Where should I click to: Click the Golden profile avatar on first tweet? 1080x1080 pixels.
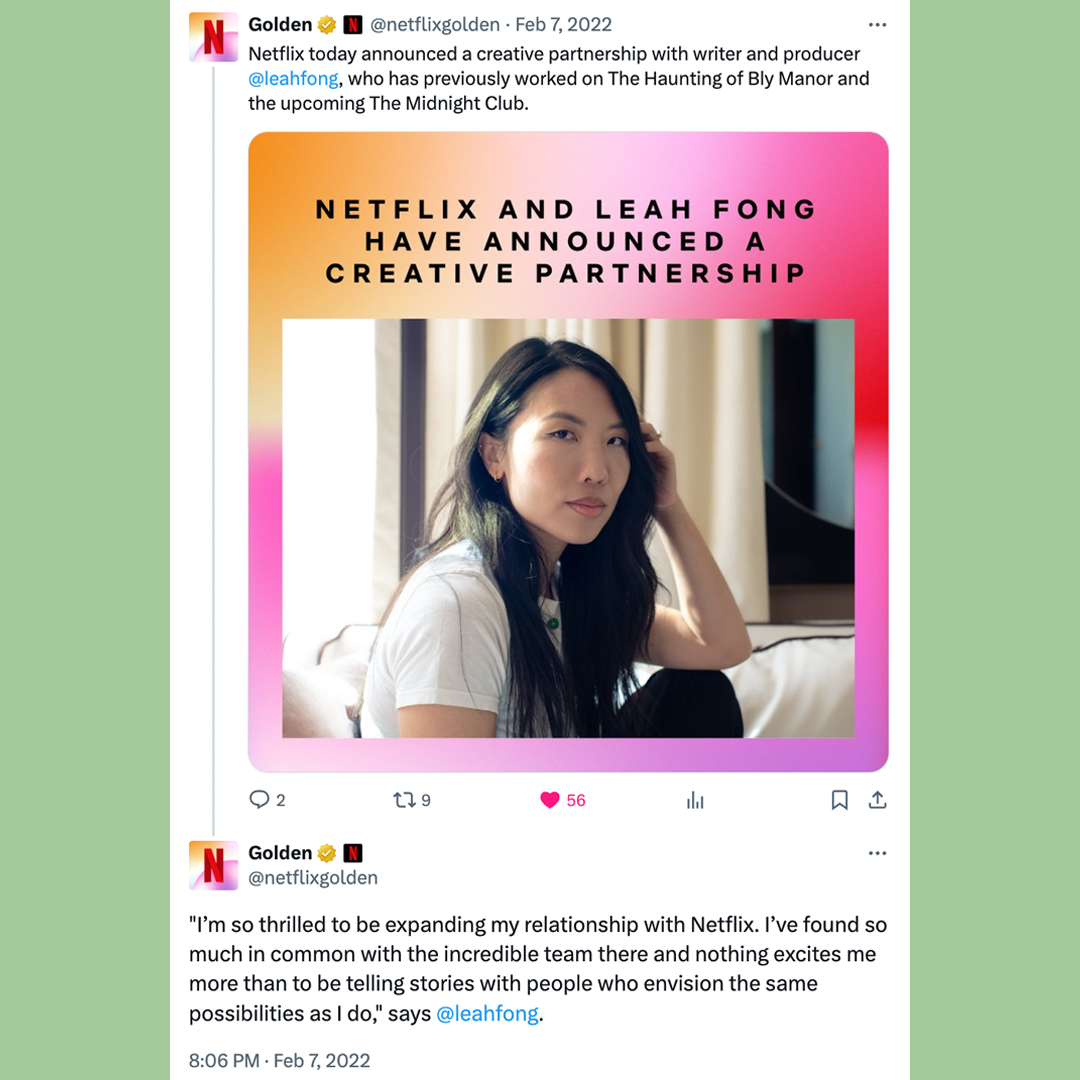pos(214,37)
